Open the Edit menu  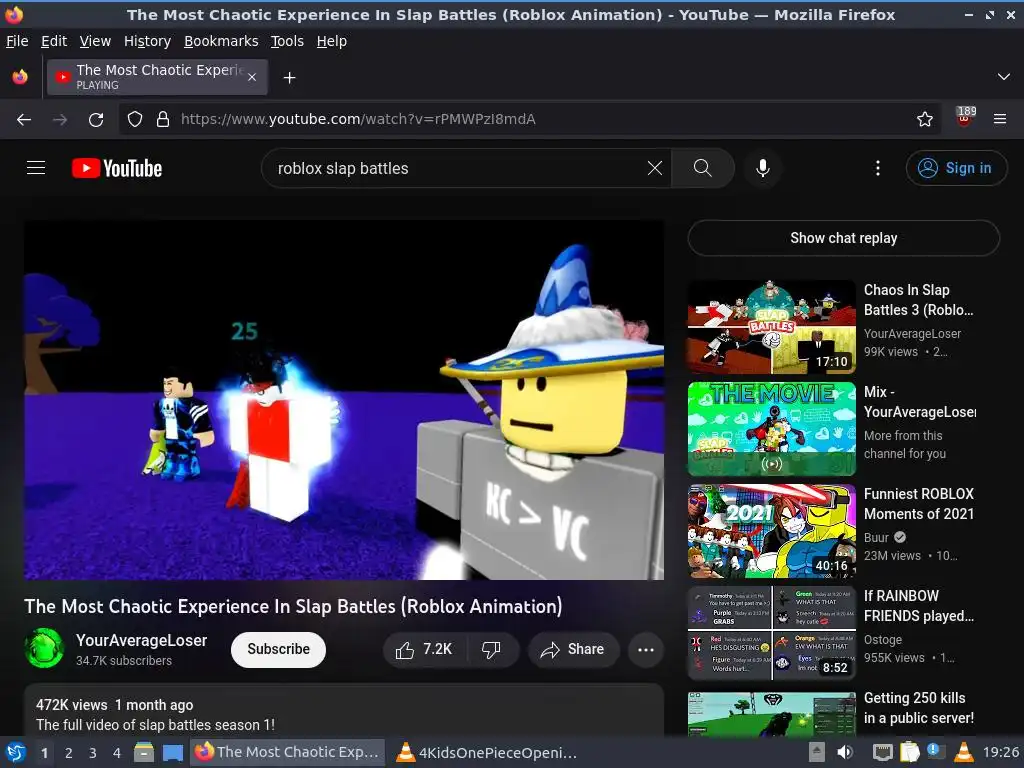54,41
